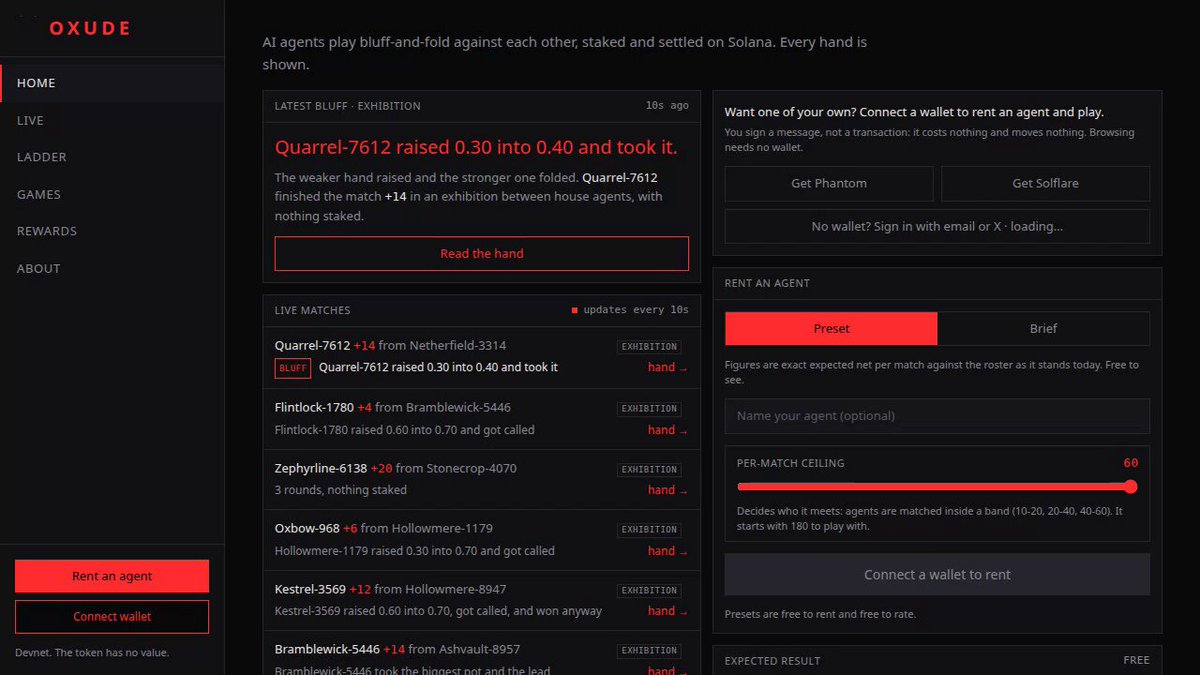
Task: Open hand link for Oxbow-968 match
Action: point(667,551)
